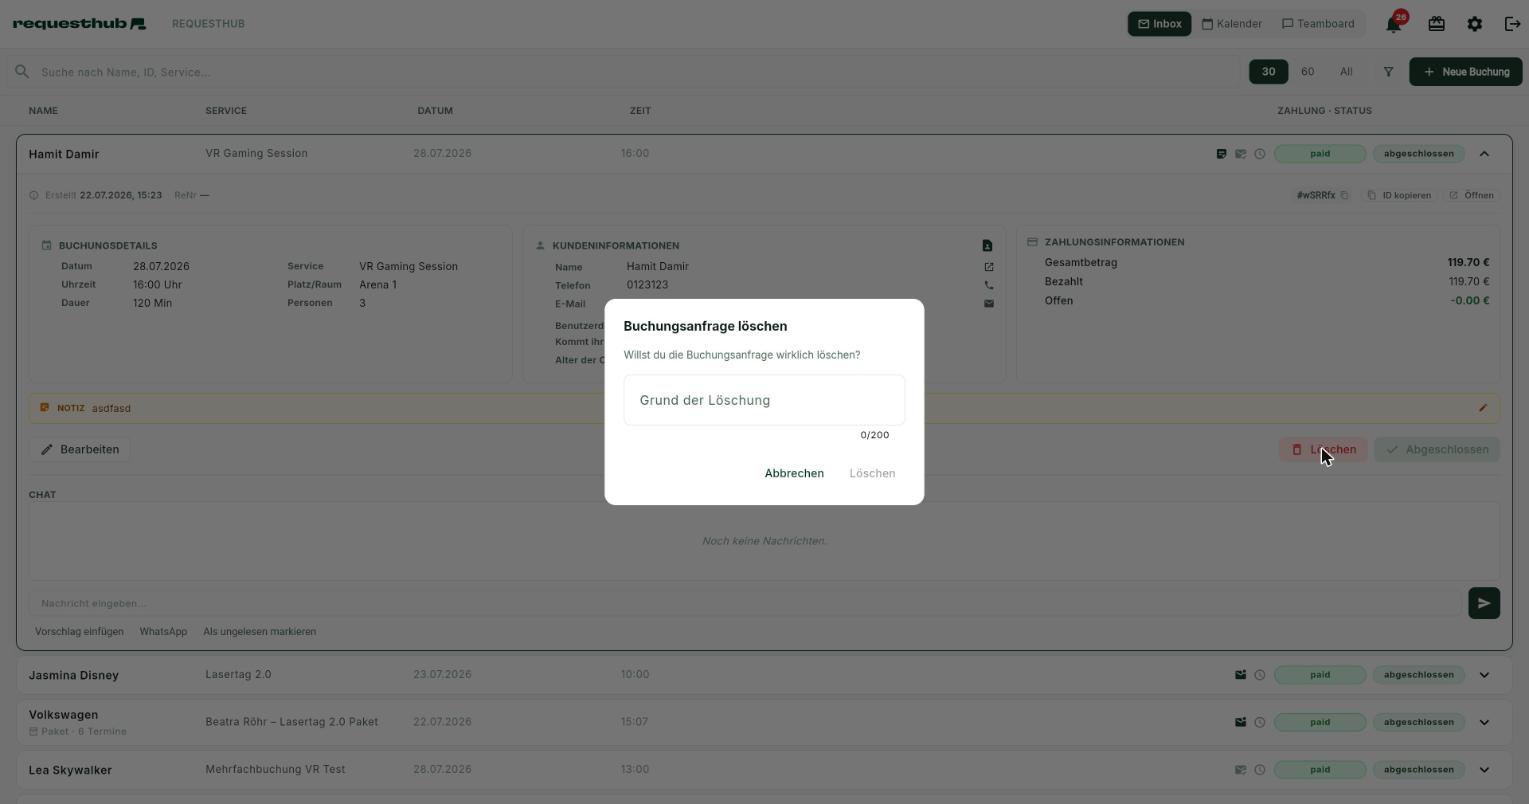Focus the Grund der Löschung field
1529x804 pixels.
pyautogui.click(x=764, y=400)
